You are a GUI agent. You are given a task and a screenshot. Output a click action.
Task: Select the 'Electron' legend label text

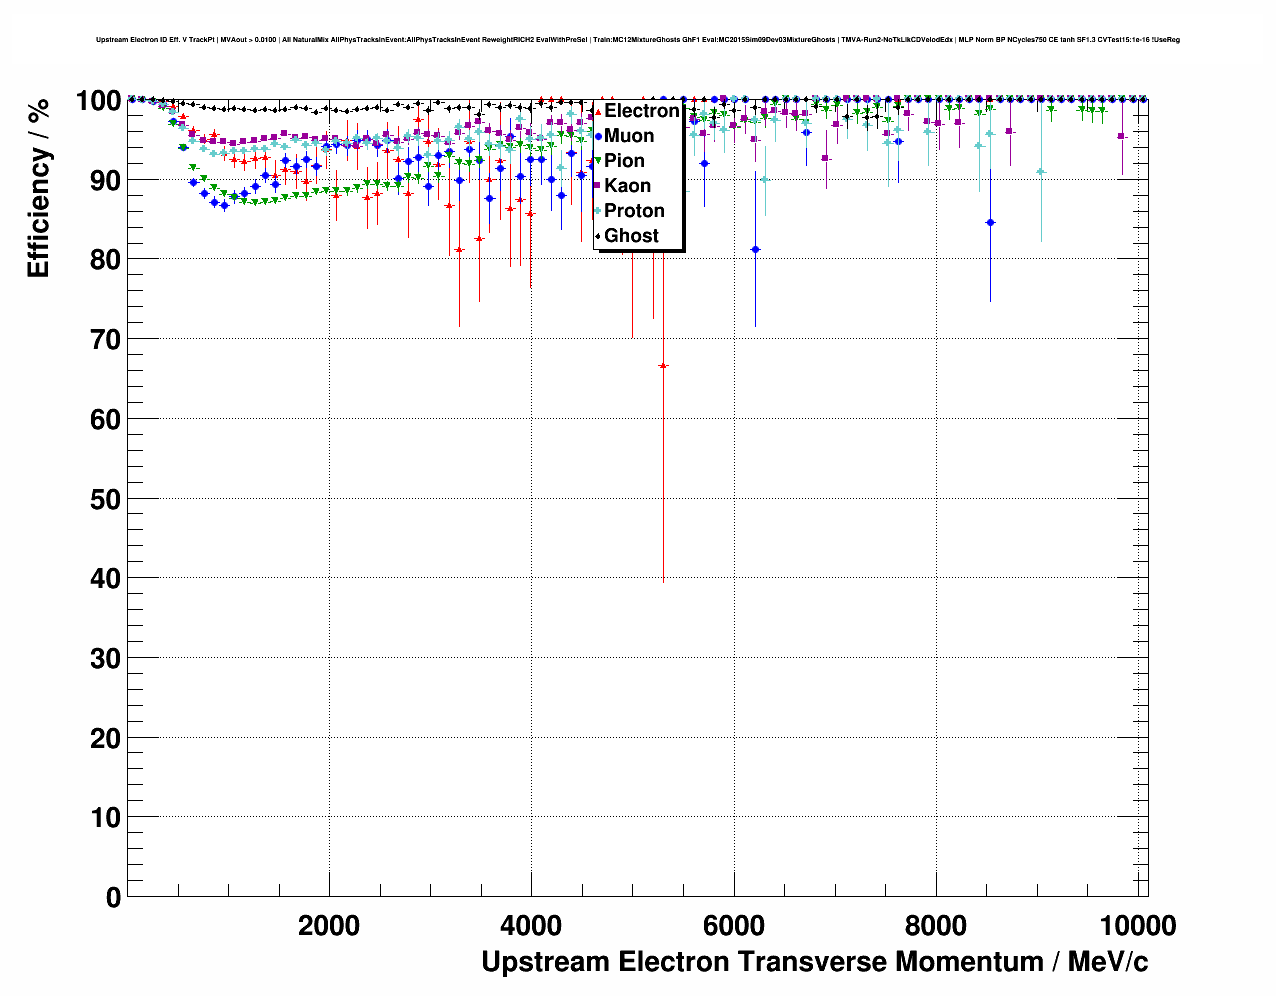point(641,111)
